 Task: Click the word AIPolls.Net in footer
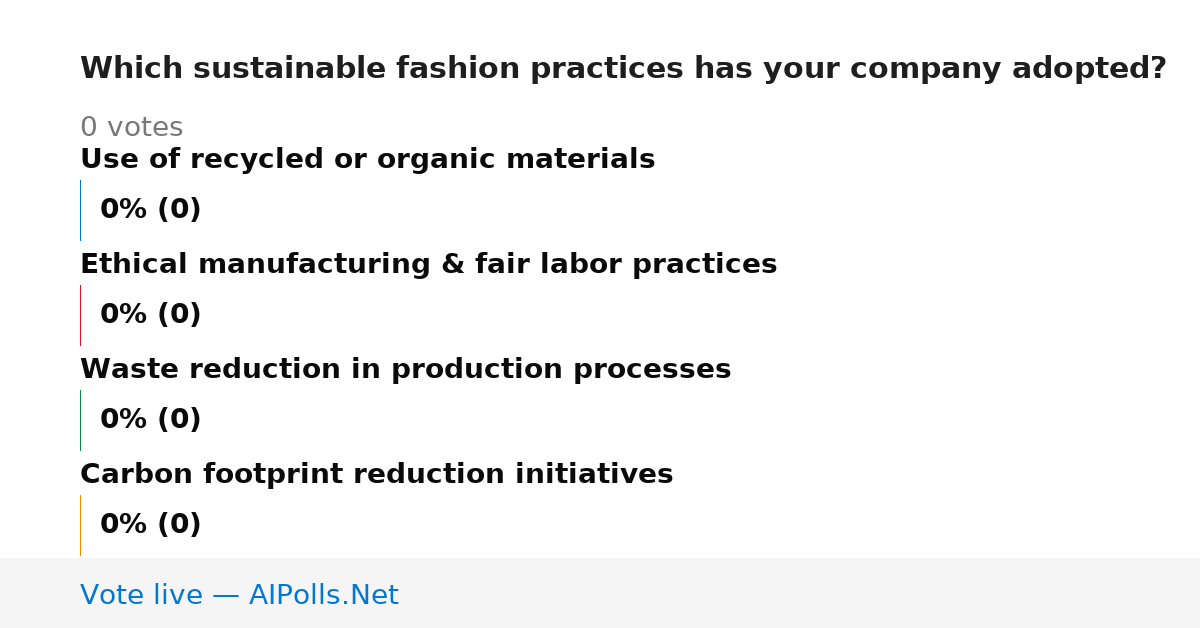(323, 595)
